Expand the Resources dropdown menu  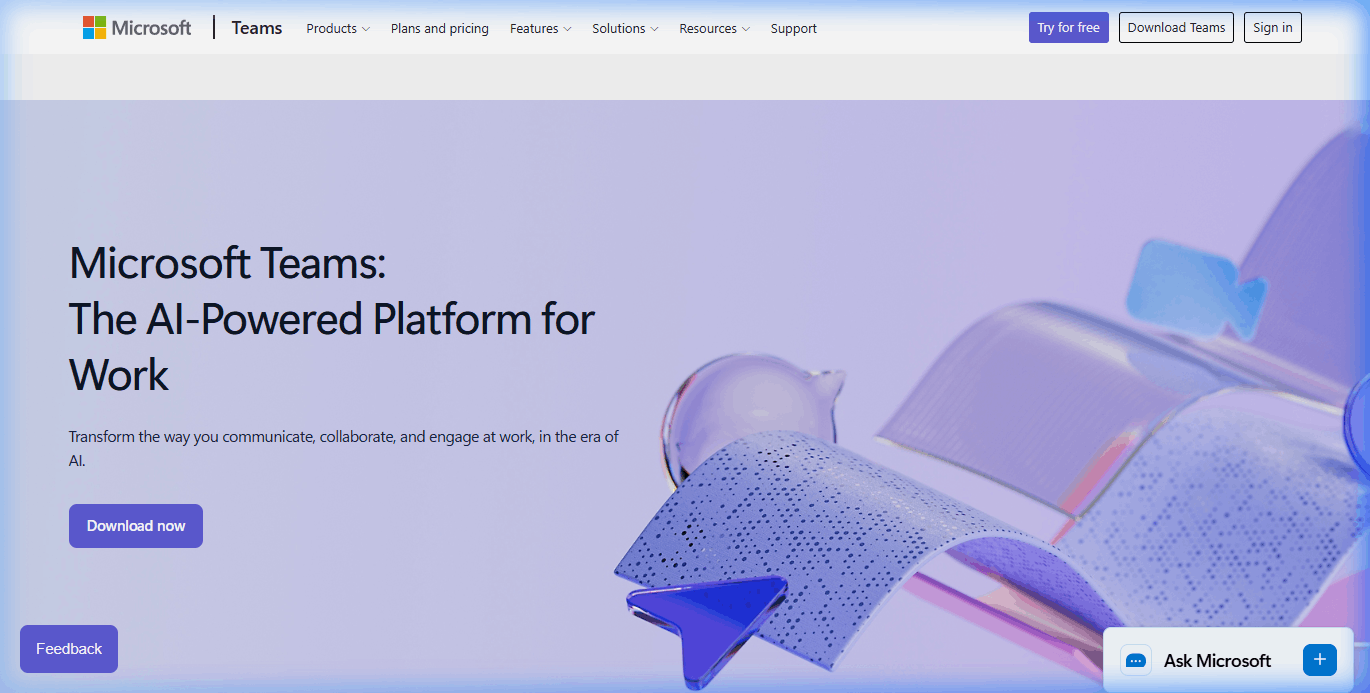pyautogui.click(x=714, y=28)
